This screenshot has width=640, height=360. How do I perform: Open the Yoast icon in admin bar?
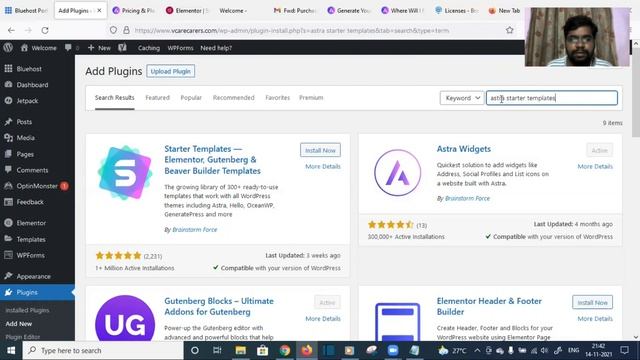[122, 48]
